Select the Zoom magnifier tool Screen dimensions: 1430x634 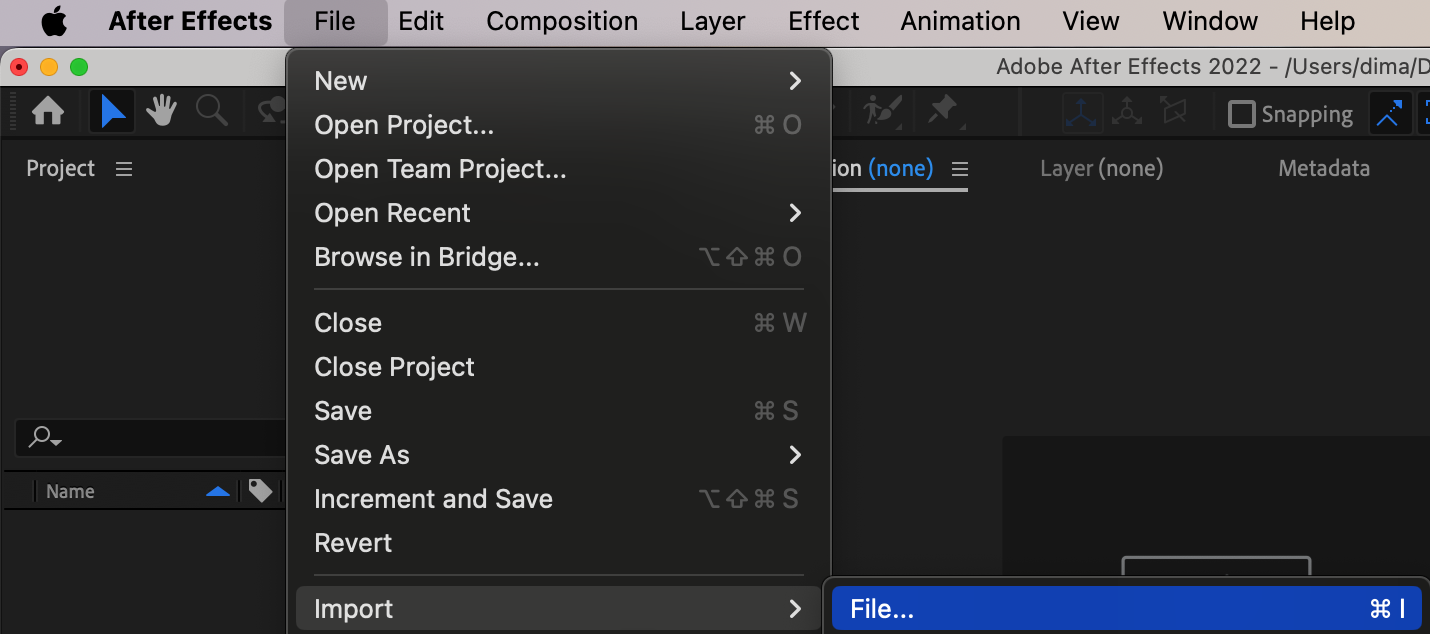click(x=211, y=112)
